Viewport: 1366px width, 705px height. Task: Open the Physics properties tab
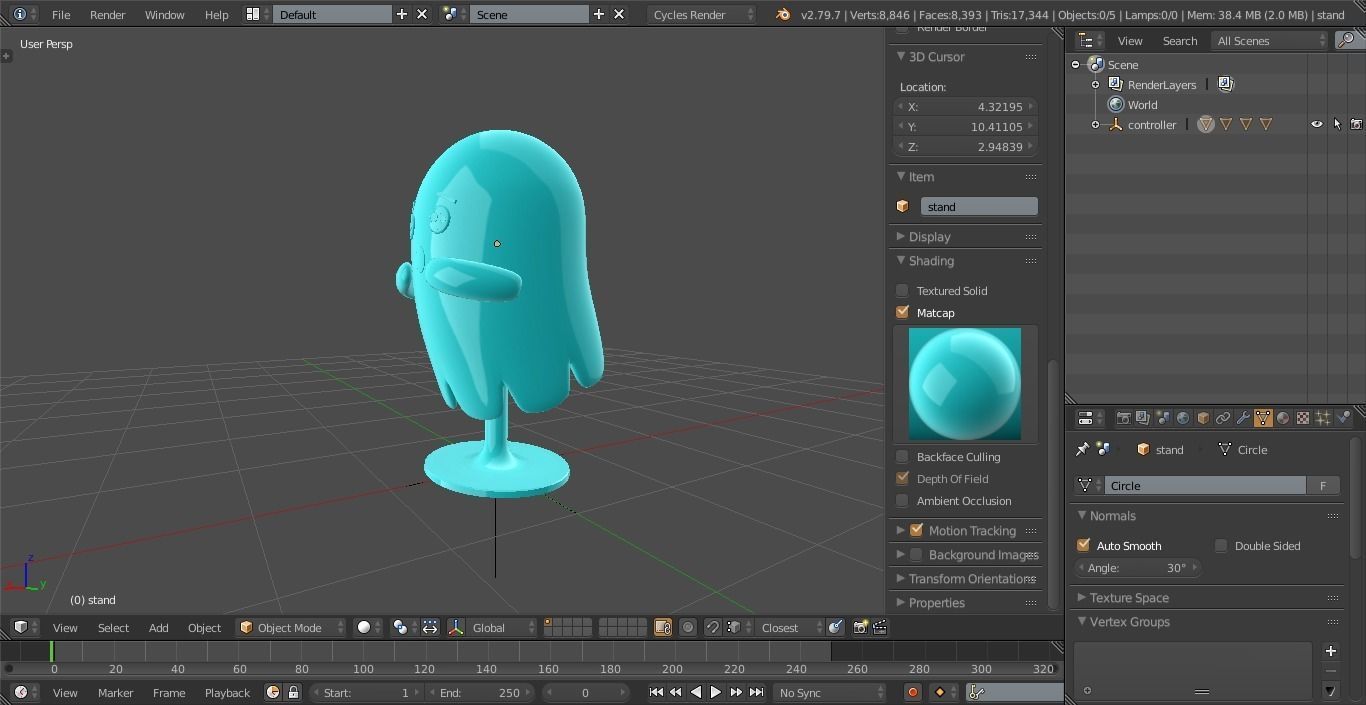pos(1343,418)
